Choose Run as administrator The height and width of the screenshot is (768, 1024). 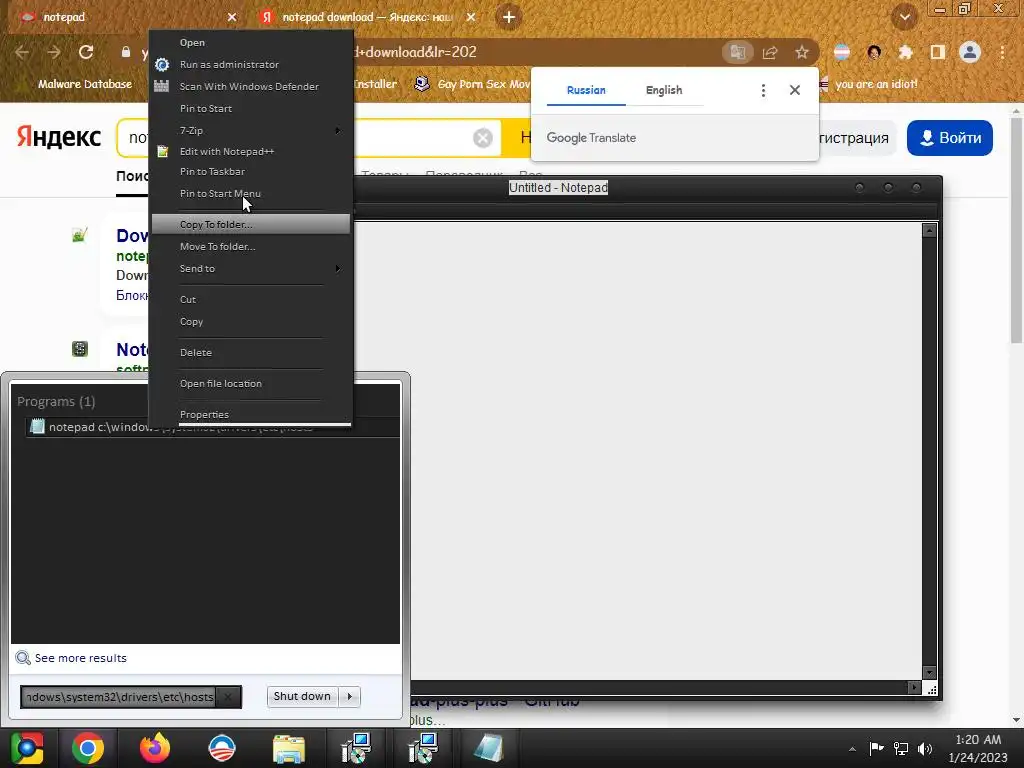tap(251, 65)
